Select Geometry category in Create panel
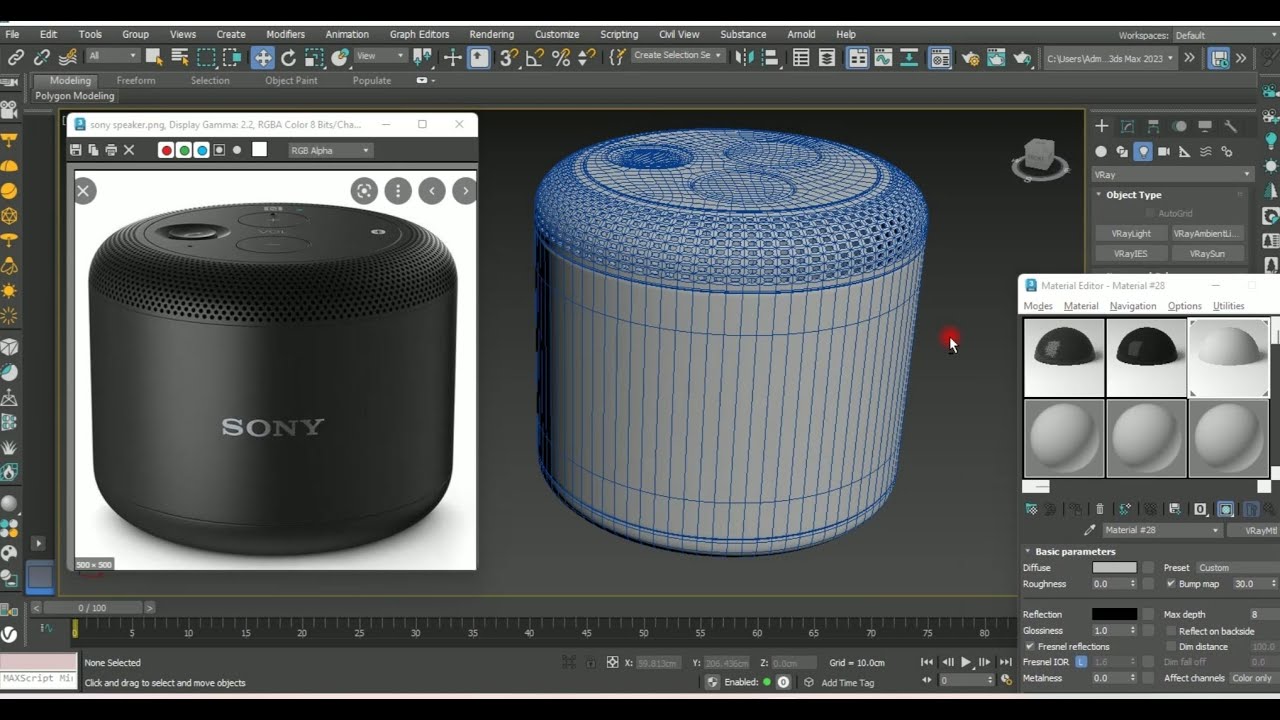The image size is (1280, 720). 1101,152
